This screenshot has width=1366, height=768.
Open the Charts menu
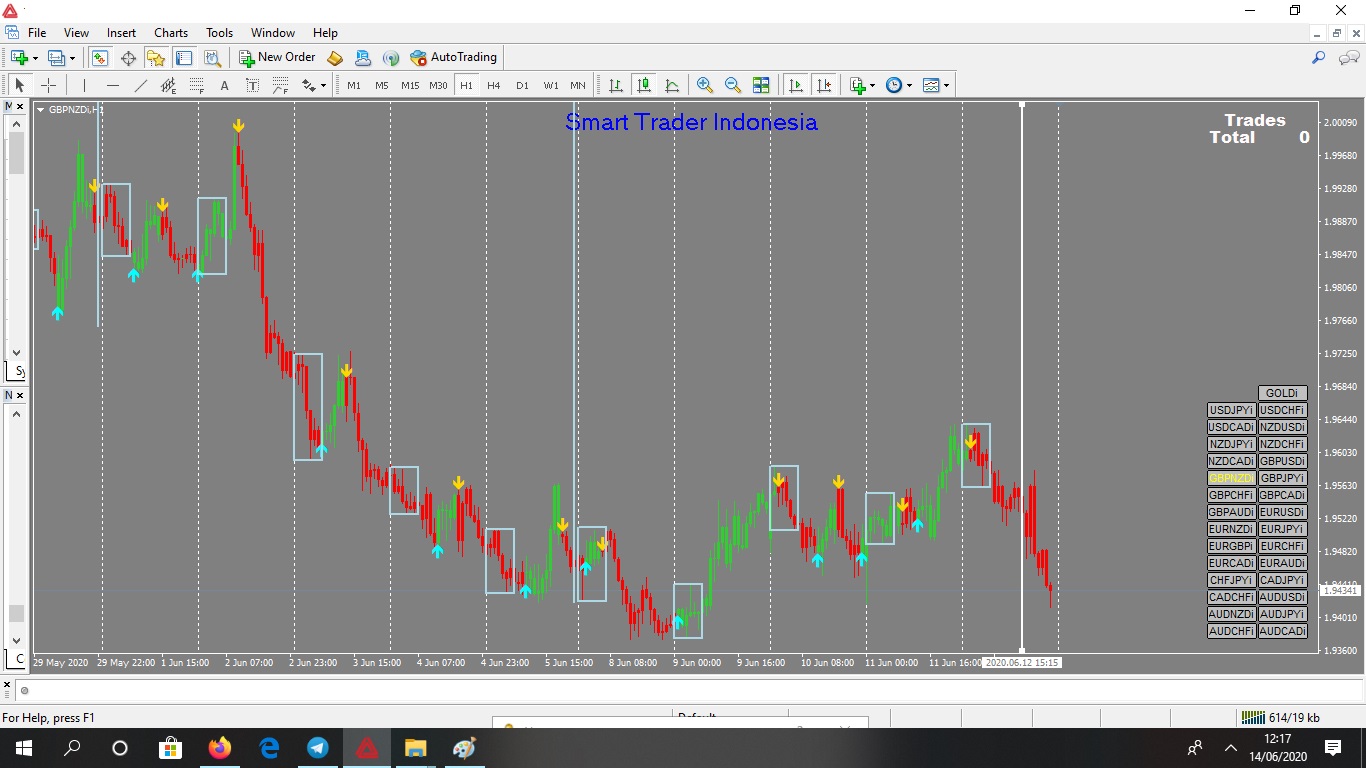171,33
